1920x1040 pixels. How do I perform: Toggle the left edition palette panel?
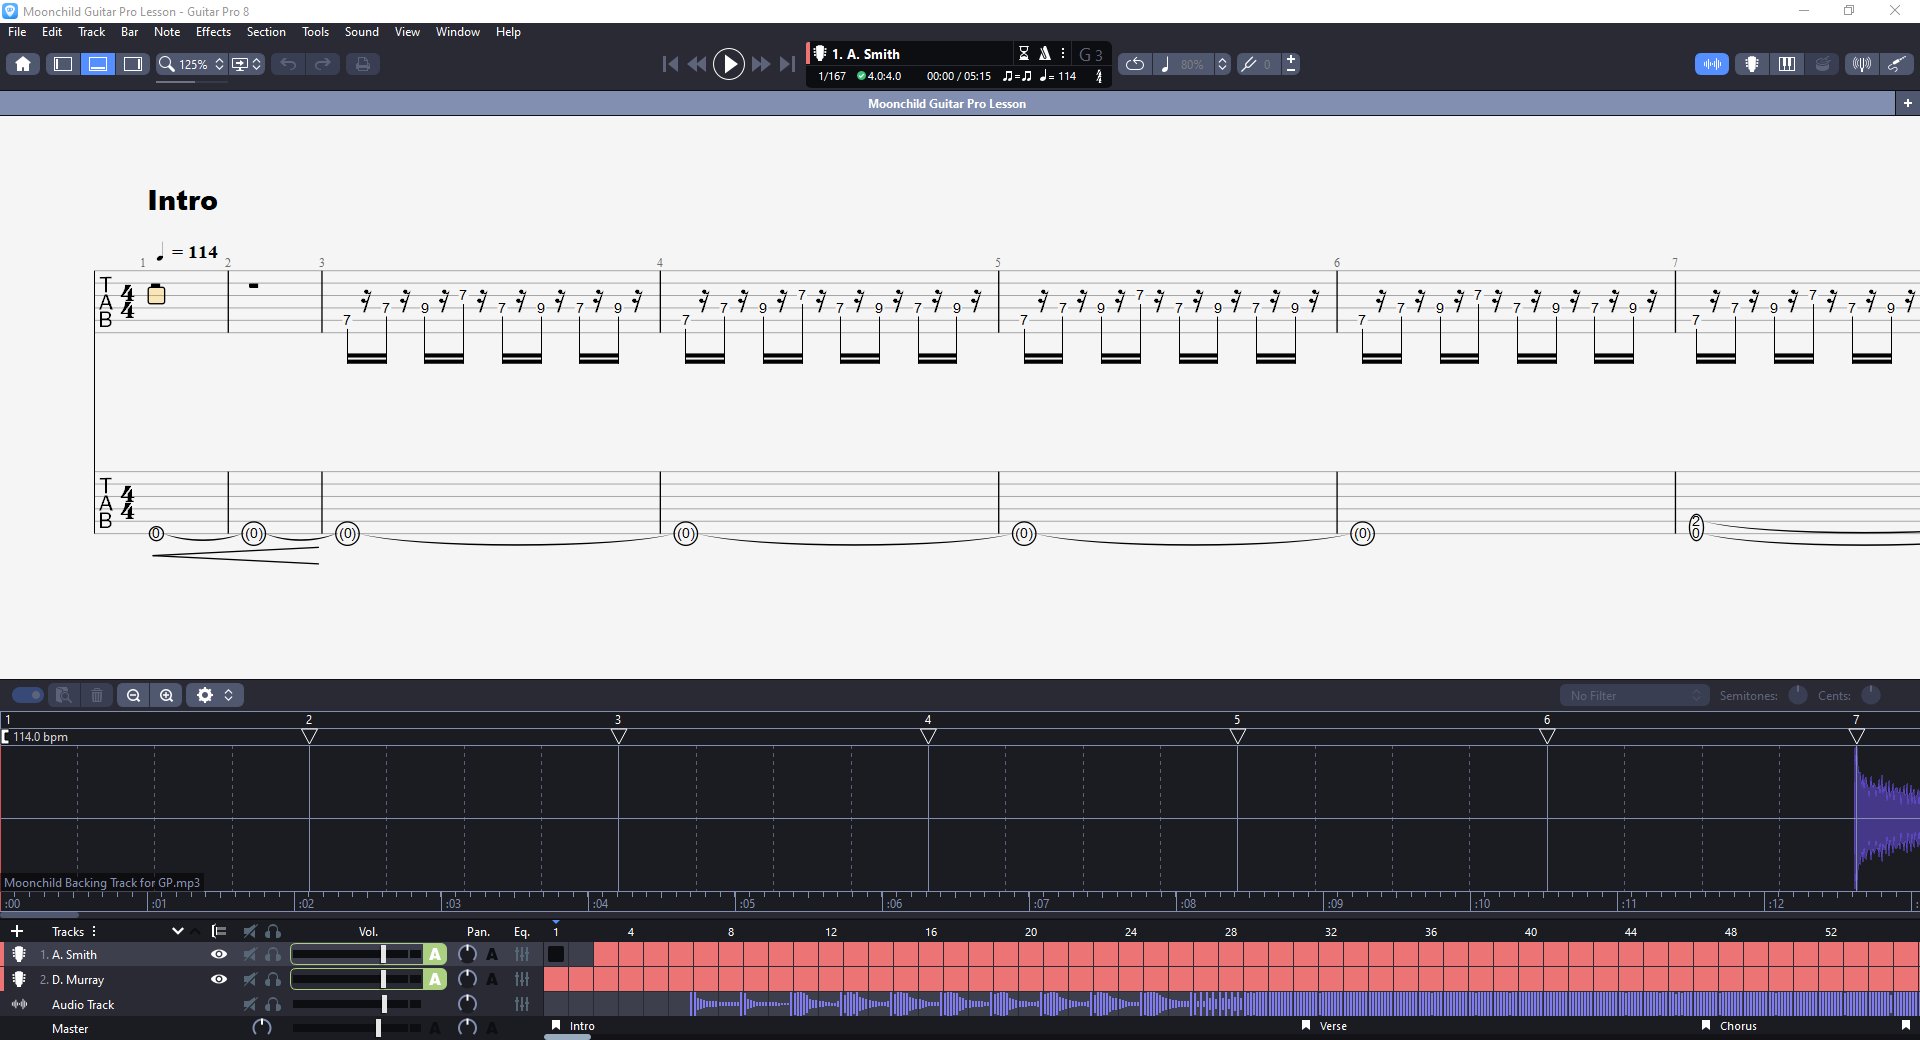click(63, 64)
